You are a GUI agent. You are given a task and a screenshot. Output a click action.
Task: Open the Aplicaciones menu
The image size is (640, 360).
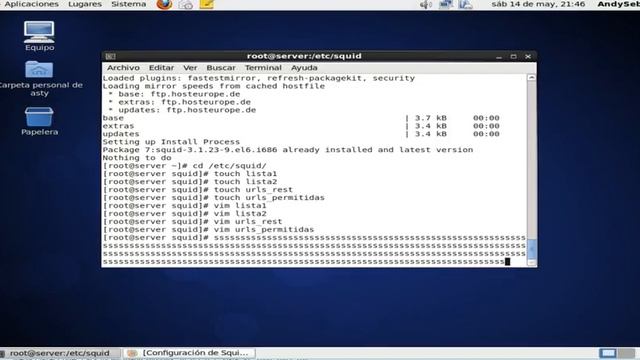click(x=31, y=4)
